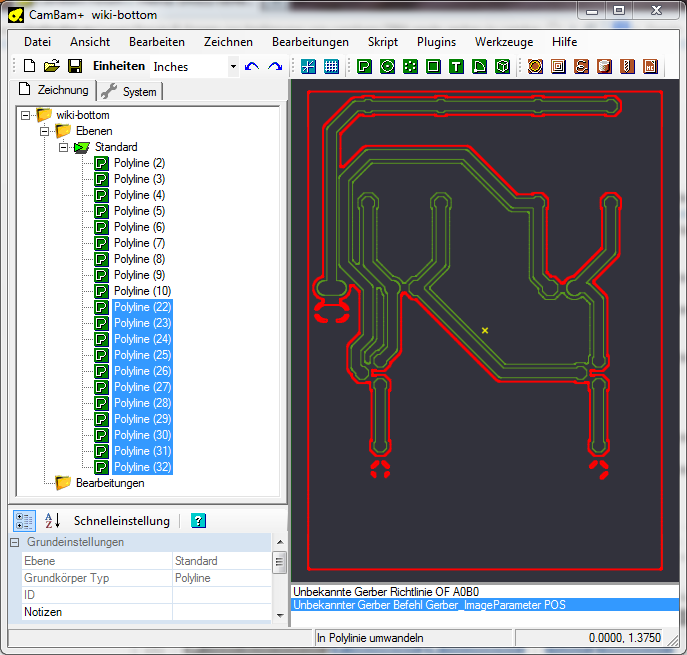The image size is (687, 655).
Task: Collapse the Standard layer tree node
Action: [63, 147]
